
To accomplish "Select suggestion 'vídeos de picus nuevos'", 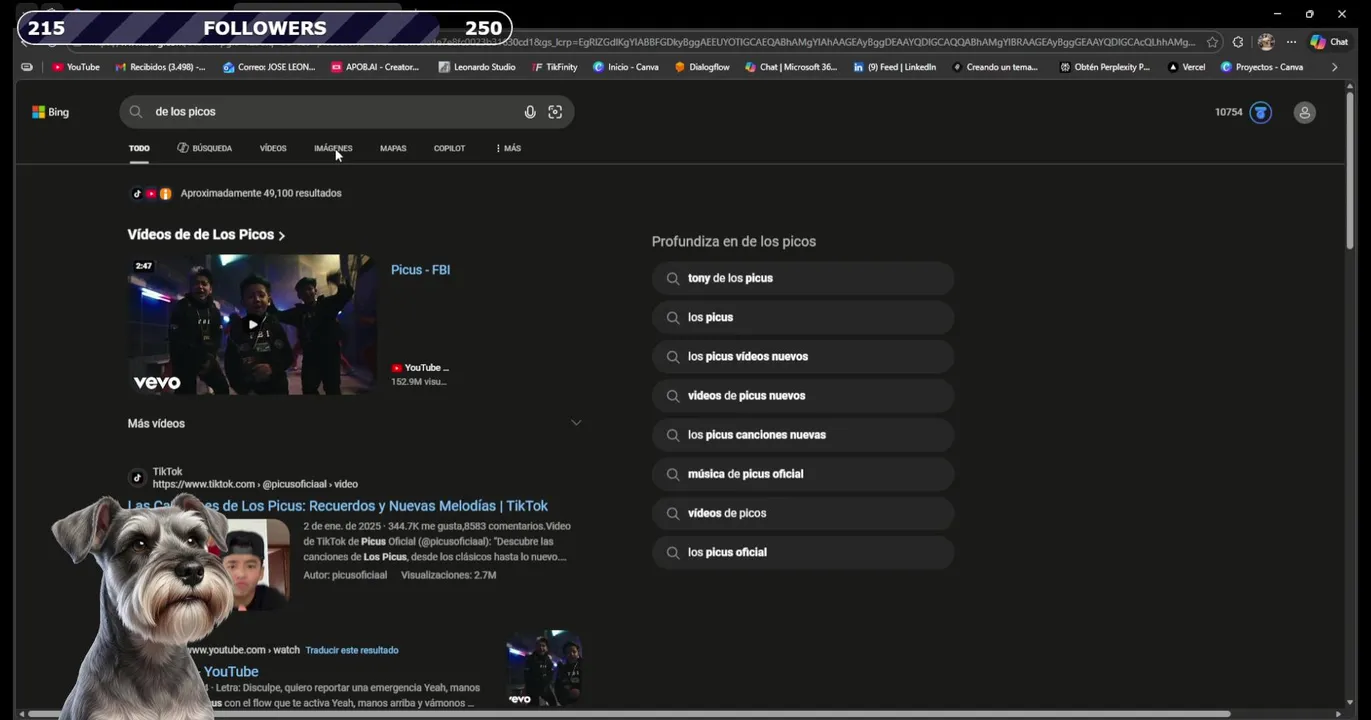I will [803, 395].
